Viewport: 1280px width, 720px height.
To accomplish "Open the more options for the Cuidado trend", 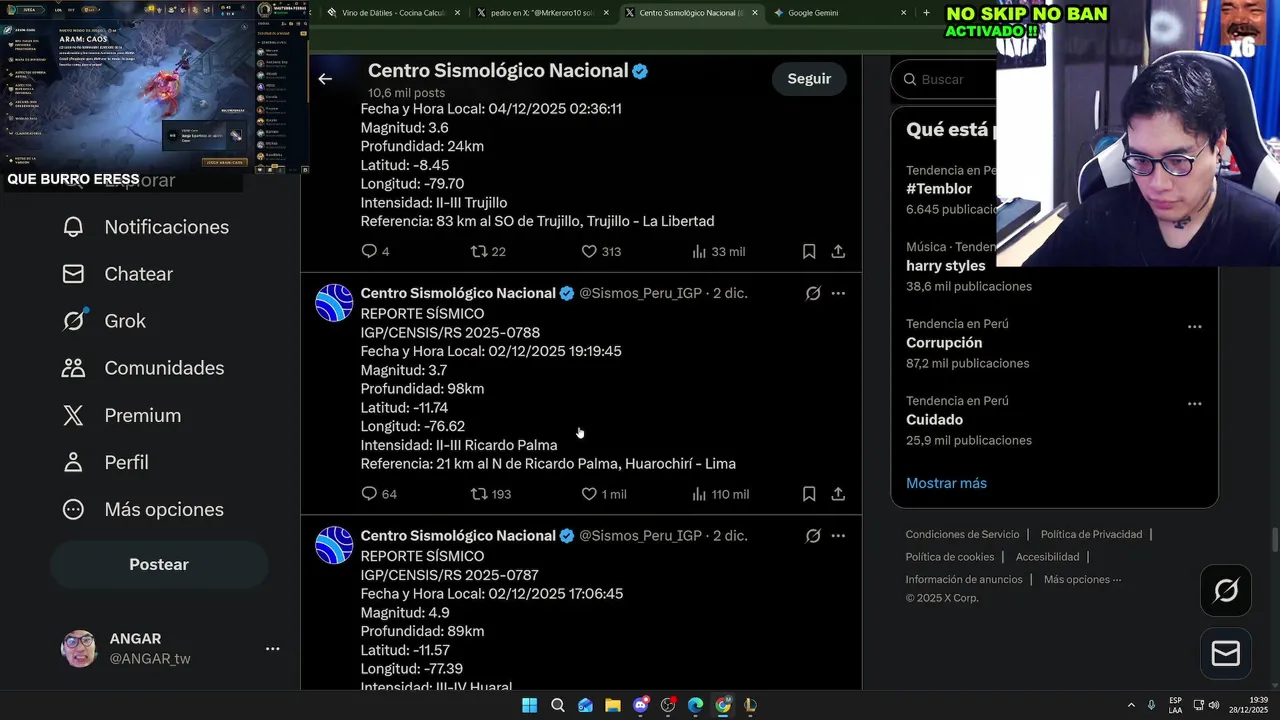I will tap(1194, 404).
